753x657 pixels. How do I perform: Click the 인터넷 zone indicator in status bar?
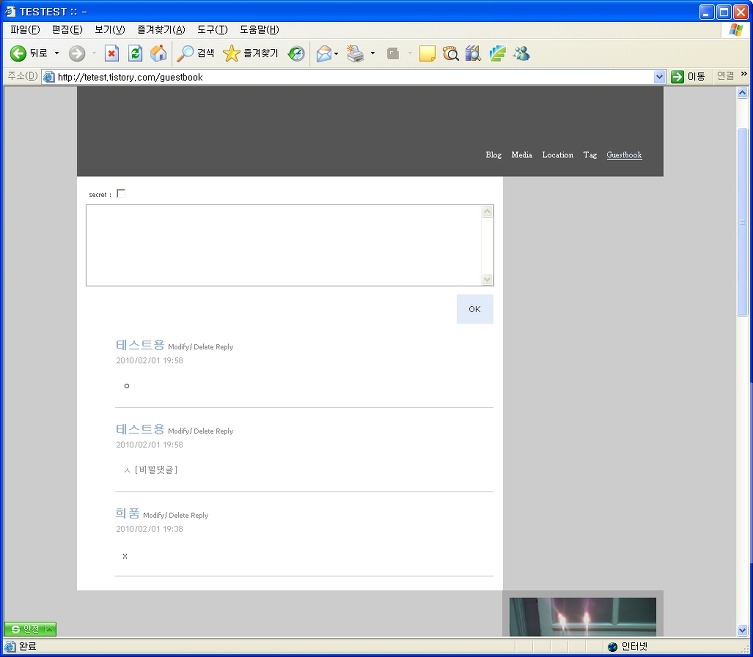[x=627, y=646]
